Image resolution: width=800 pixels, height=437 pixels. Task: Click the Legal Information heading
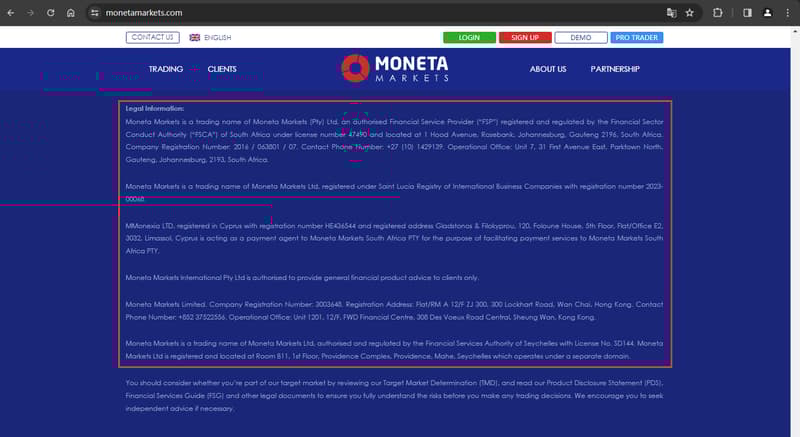click(x=155, y=109)
